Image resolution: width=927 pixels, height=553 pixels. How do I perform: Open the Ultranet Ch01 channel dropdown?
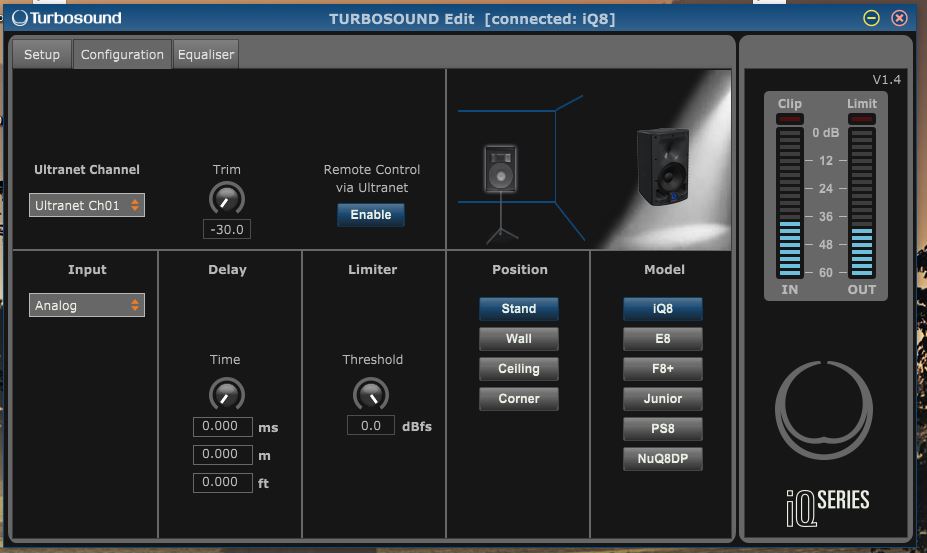pyautogui.click(x=87, y=205)
